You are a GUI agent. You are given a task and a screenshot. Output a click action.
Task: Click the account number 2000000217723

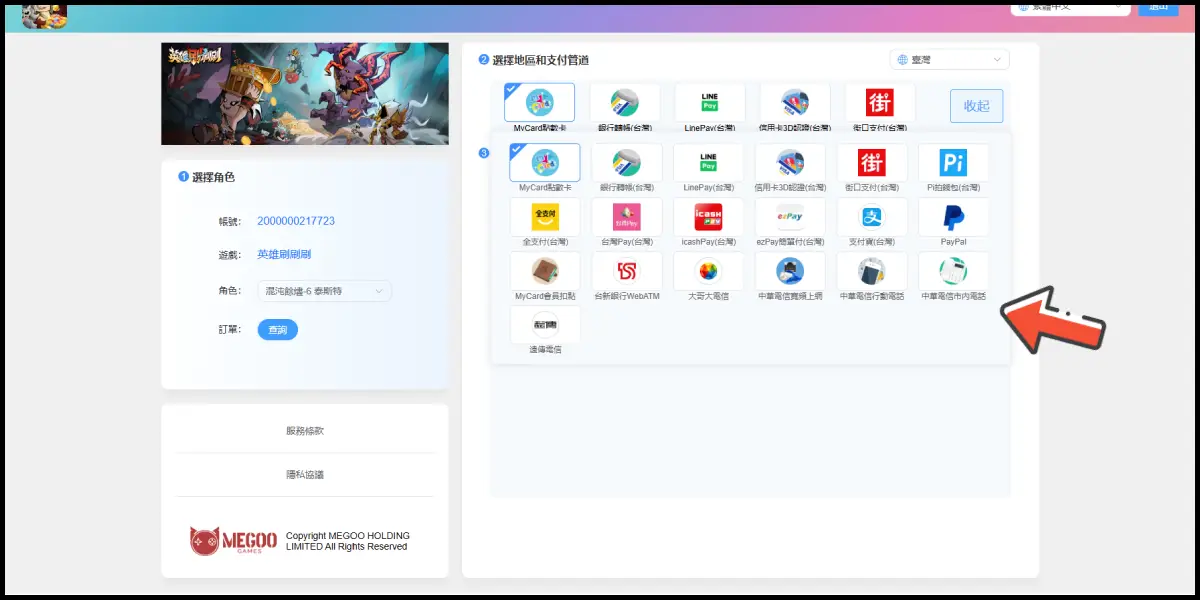point(296,221)
